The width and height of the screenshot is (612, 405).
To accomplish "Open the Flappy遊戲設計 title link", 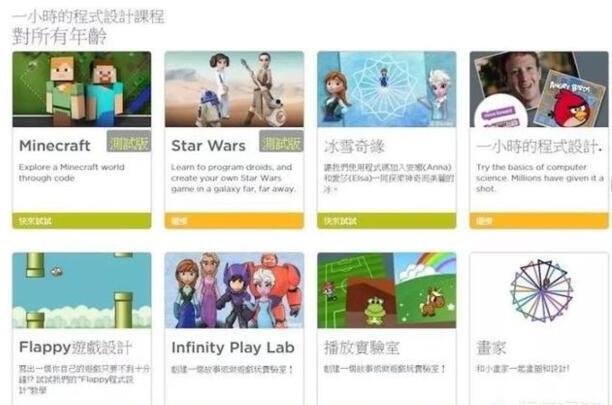I will point(76,347).
